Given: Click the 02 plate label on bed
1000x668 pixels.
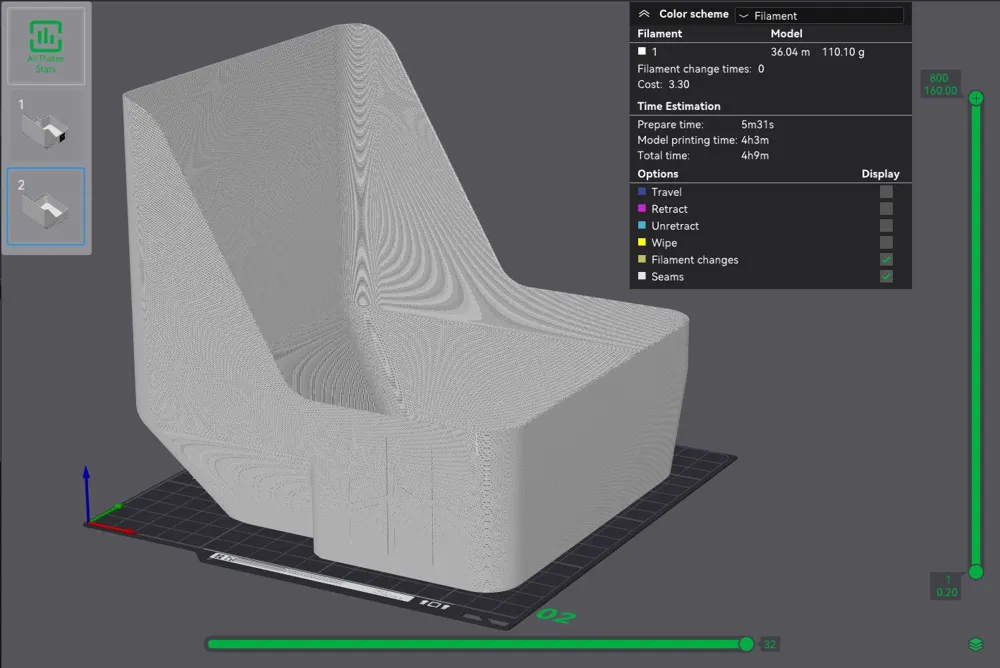Looking at the screenshot, I should [x=556, y=616].
